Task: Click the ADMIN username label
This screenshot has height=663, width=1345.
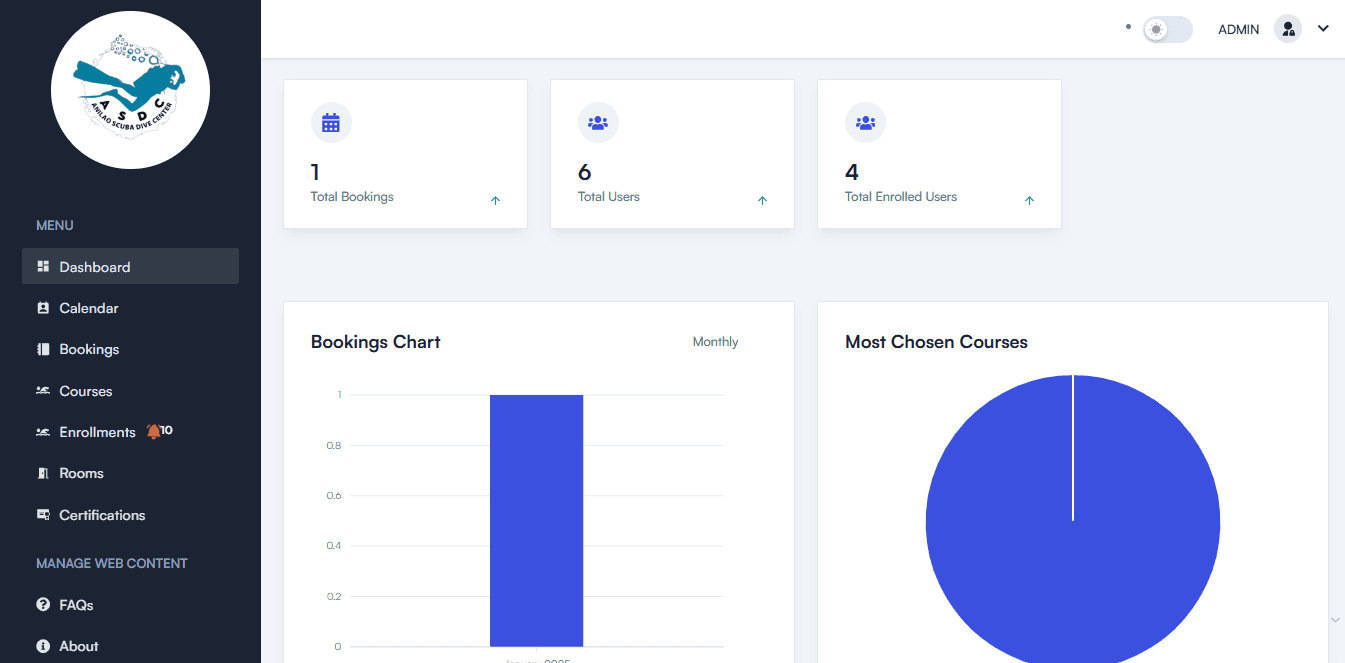Action: coord(1238,30)
